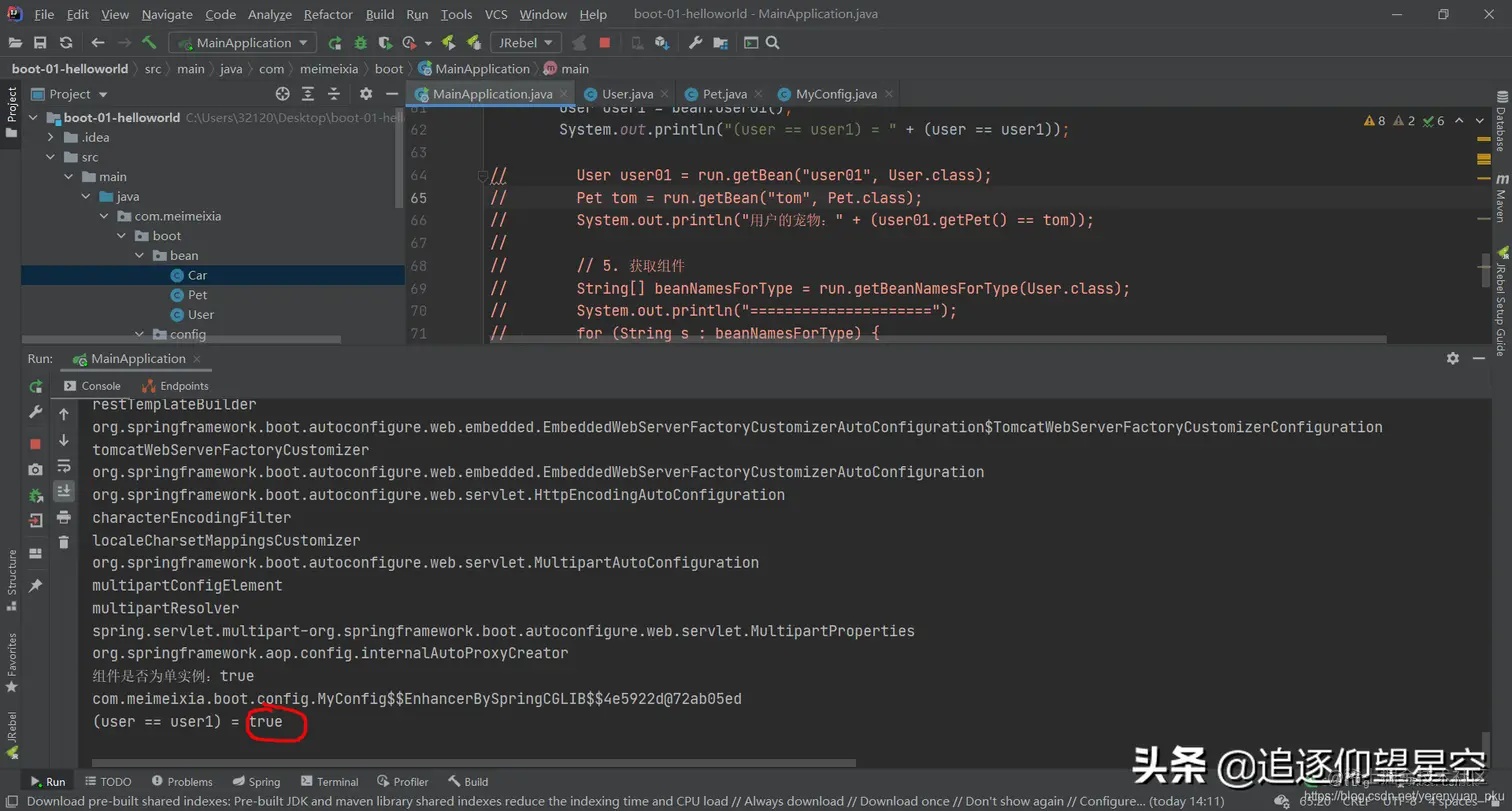Click the Build Project hammer icon

149,43
